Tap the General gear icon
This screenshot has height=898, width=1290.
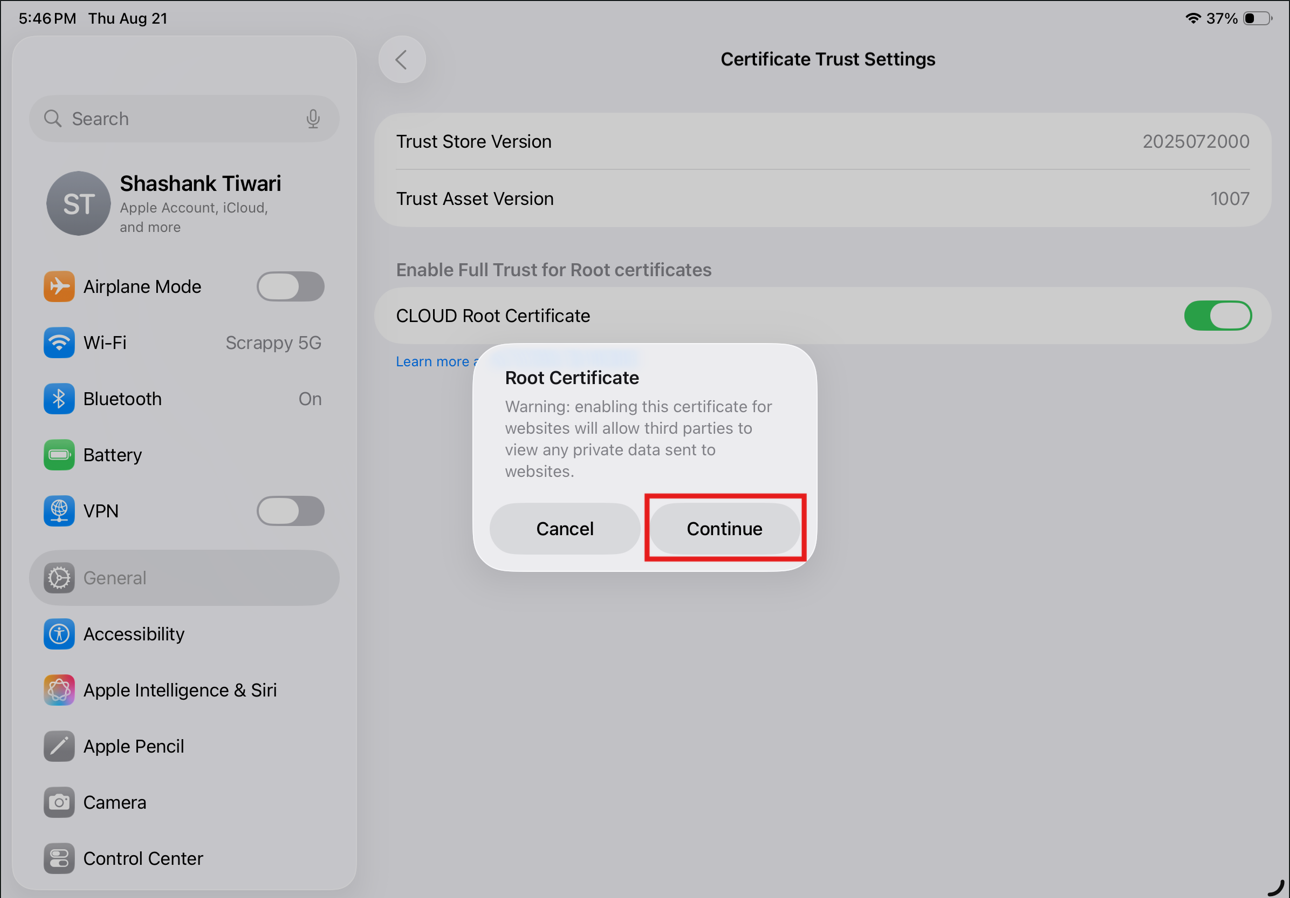(59, 578)
